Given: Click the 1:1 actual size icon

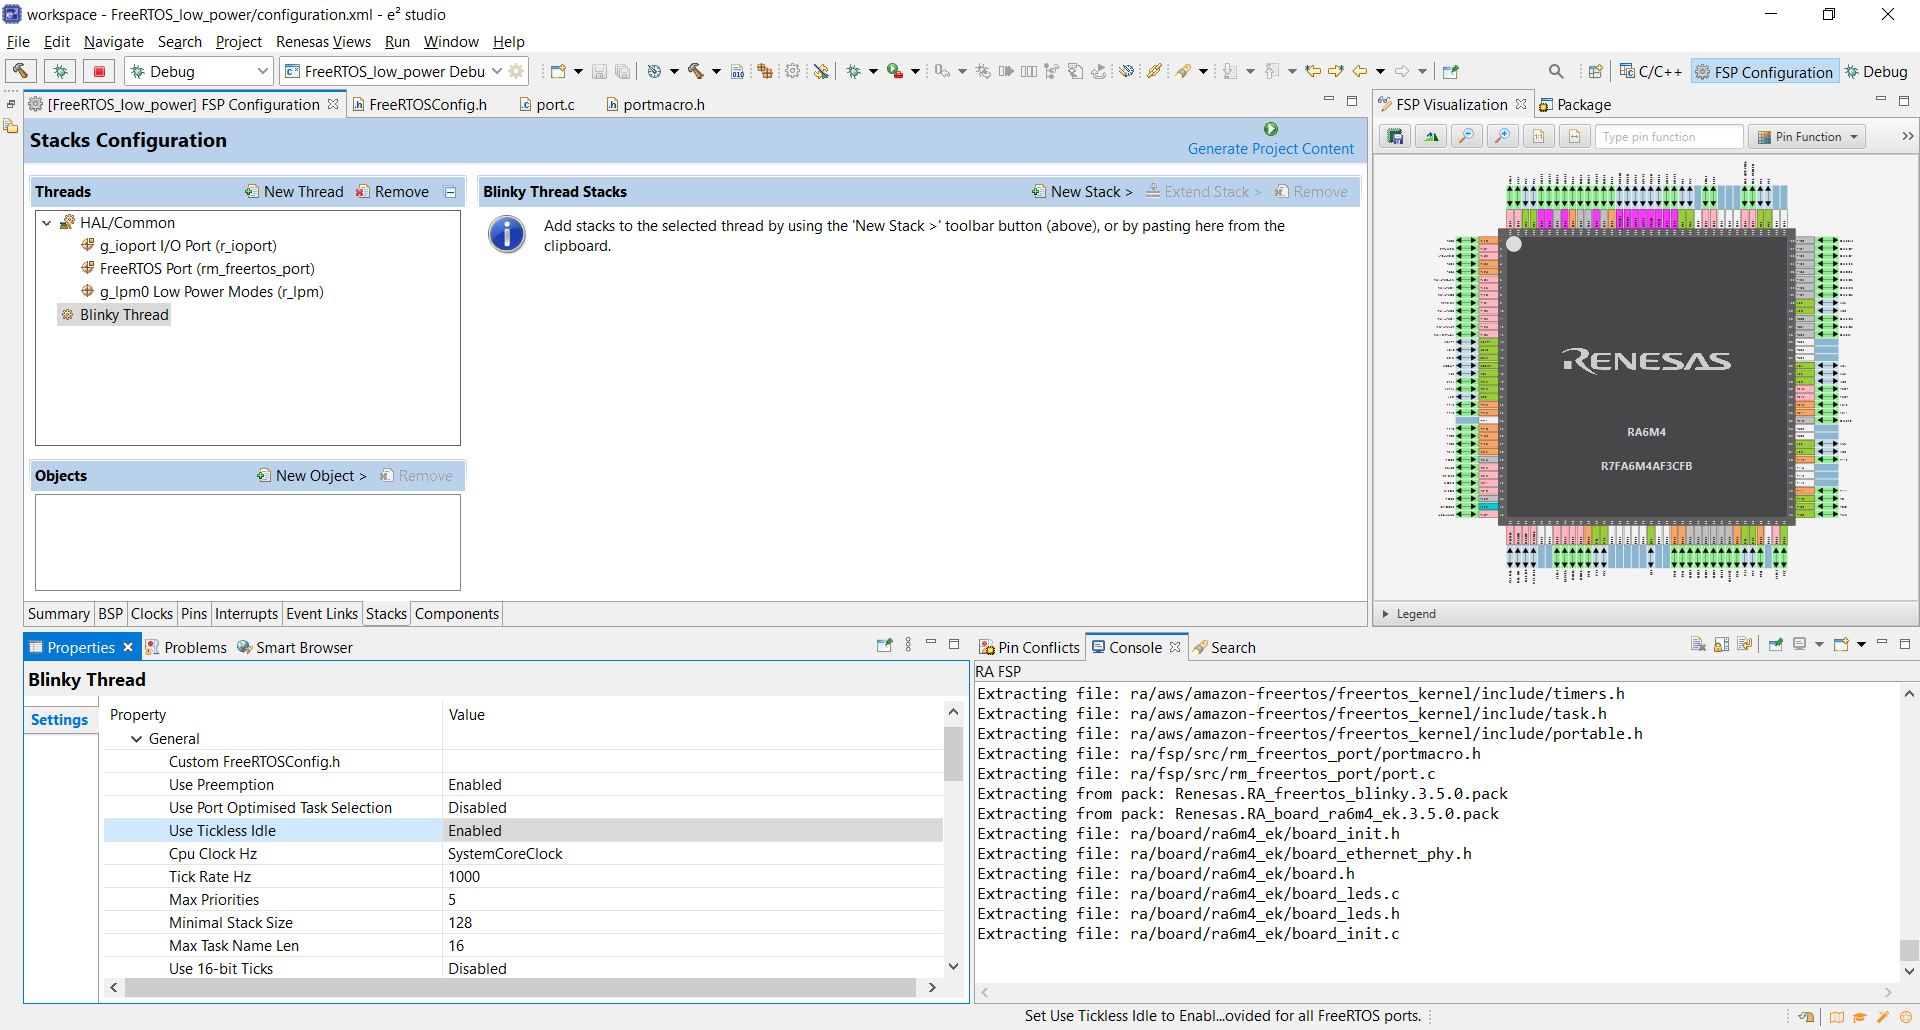Looking at the screenshot, I should [1539, 137].
